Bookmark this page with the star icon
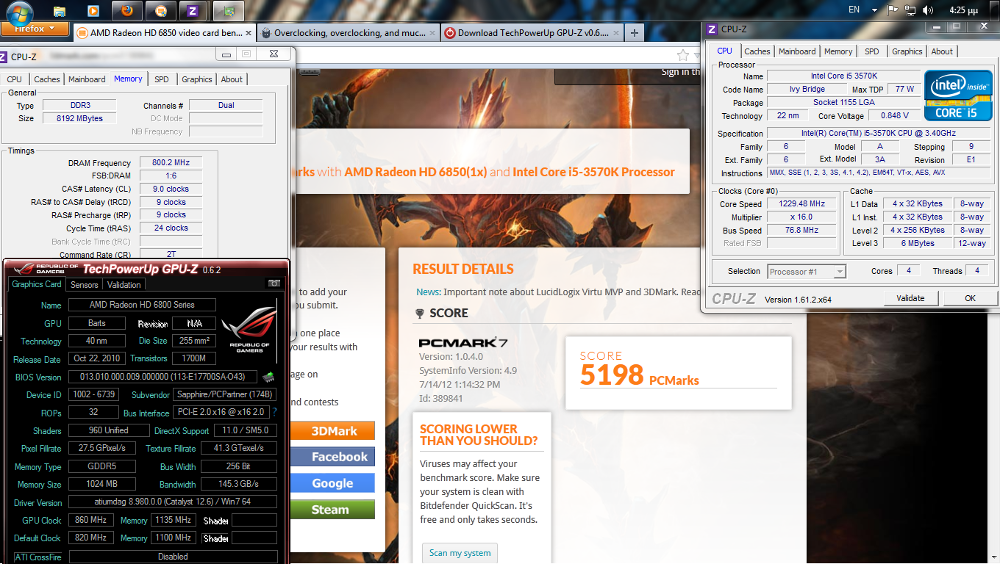Screen dimensions: 1000x564 (x=682, y=55)
